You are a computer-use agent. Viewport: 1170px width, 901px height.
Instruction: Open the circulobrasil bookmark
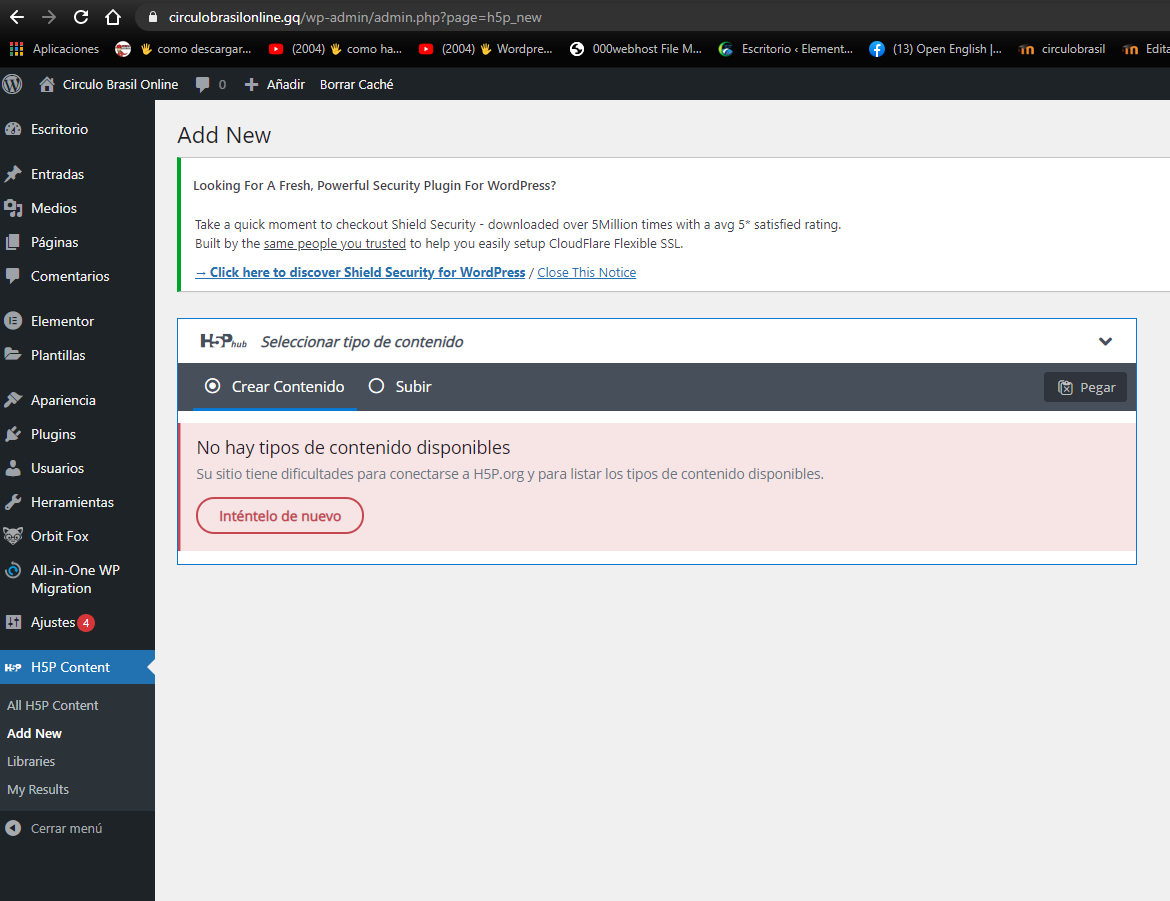click(x=1063, y=49)
